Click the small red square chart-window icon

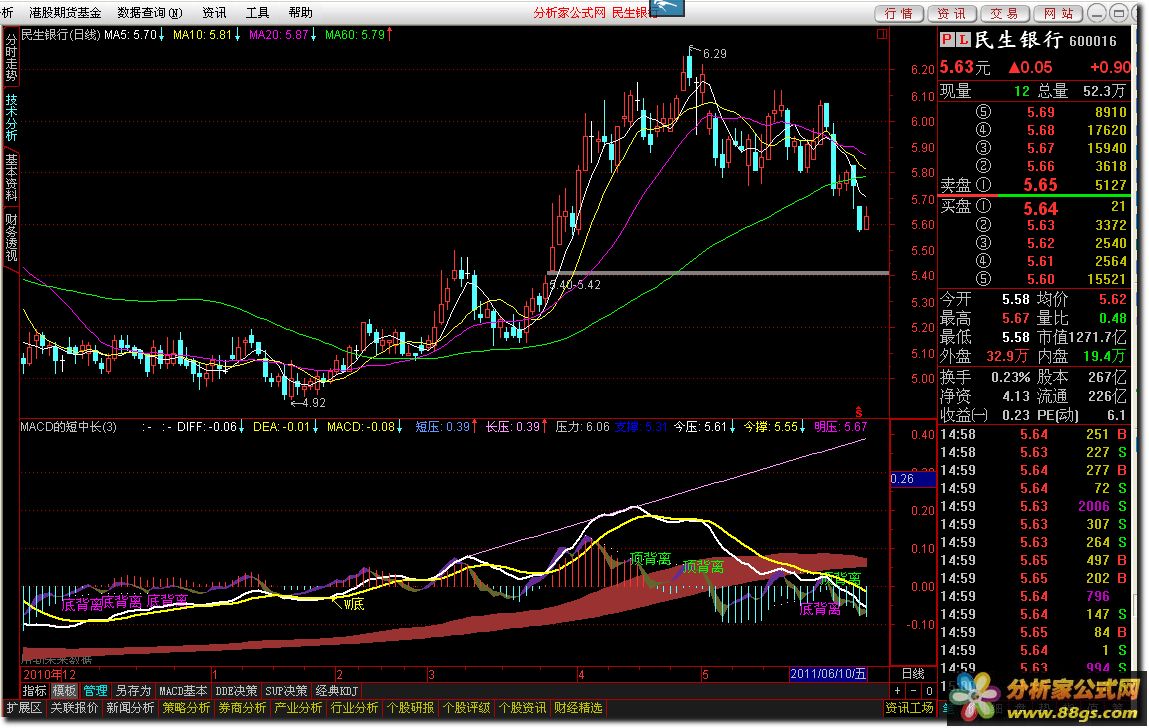[882, 34]
